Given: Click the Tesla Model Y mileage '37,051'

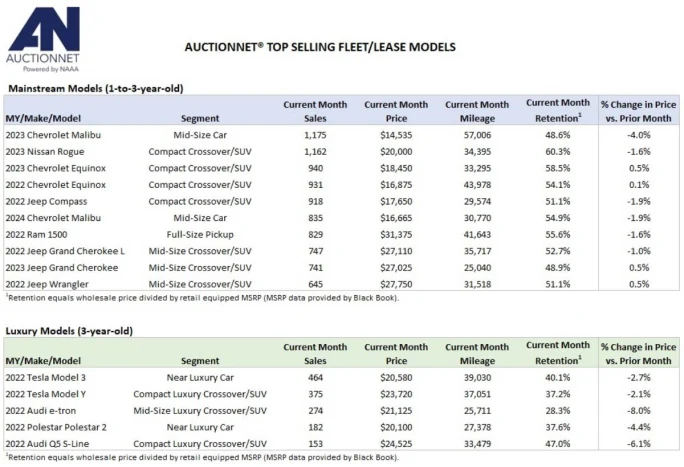Looking at the screenshot, I should pos(477,394).
